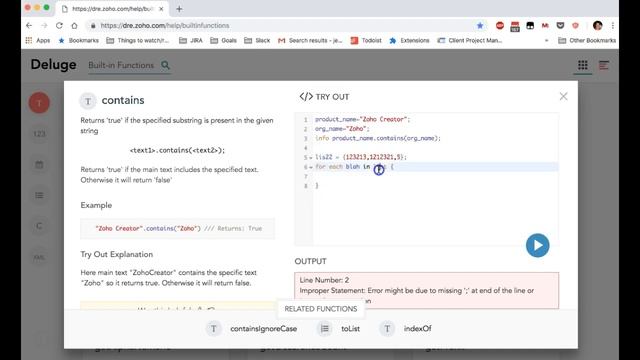This screenshot has height=360, width=640.
Task: Open the toList related function
Action: tap(350, 329)
